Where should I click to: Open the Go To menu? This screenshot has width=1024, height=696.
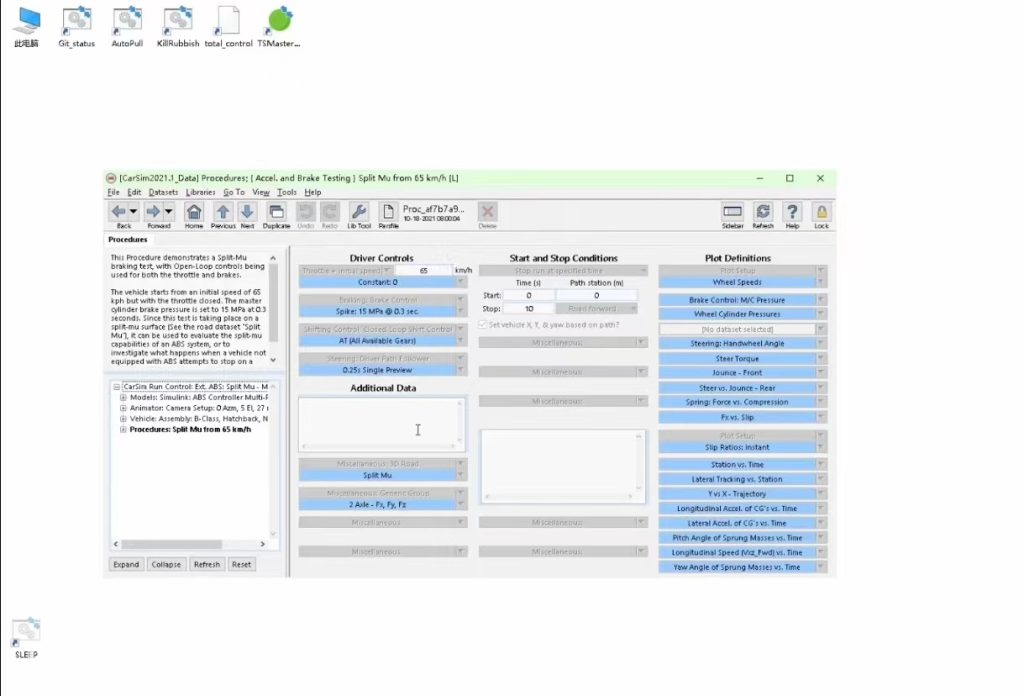pyautogui.click(x=237, y=191)
